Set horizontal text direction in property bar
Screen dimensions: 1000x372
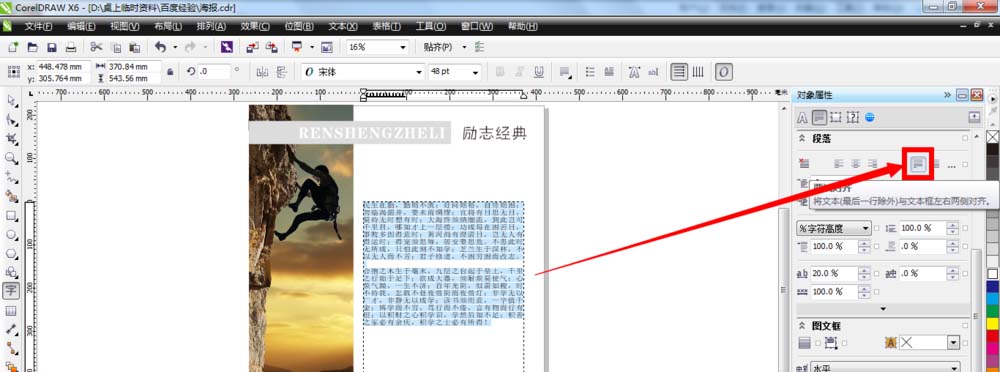[679, 72]
